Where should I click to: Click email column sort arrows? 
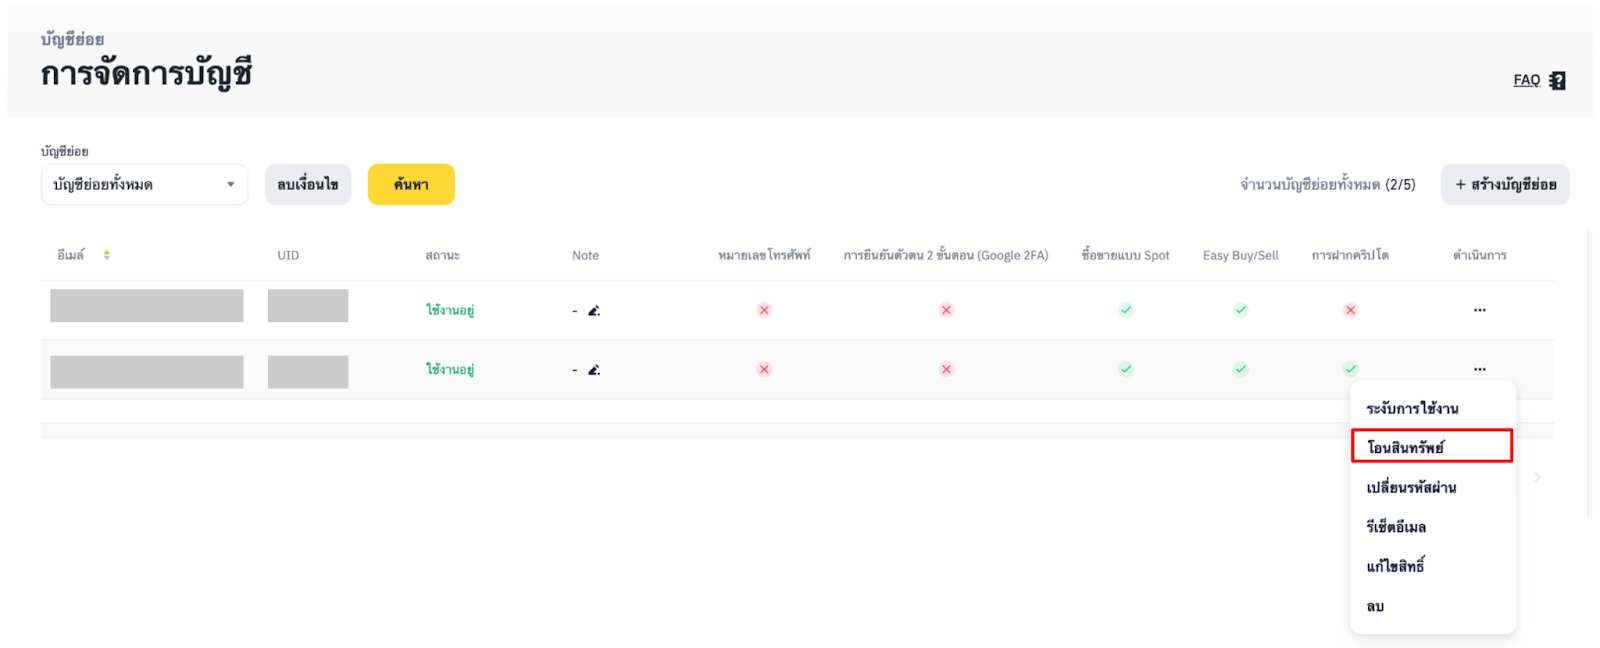tap(107, 256)
